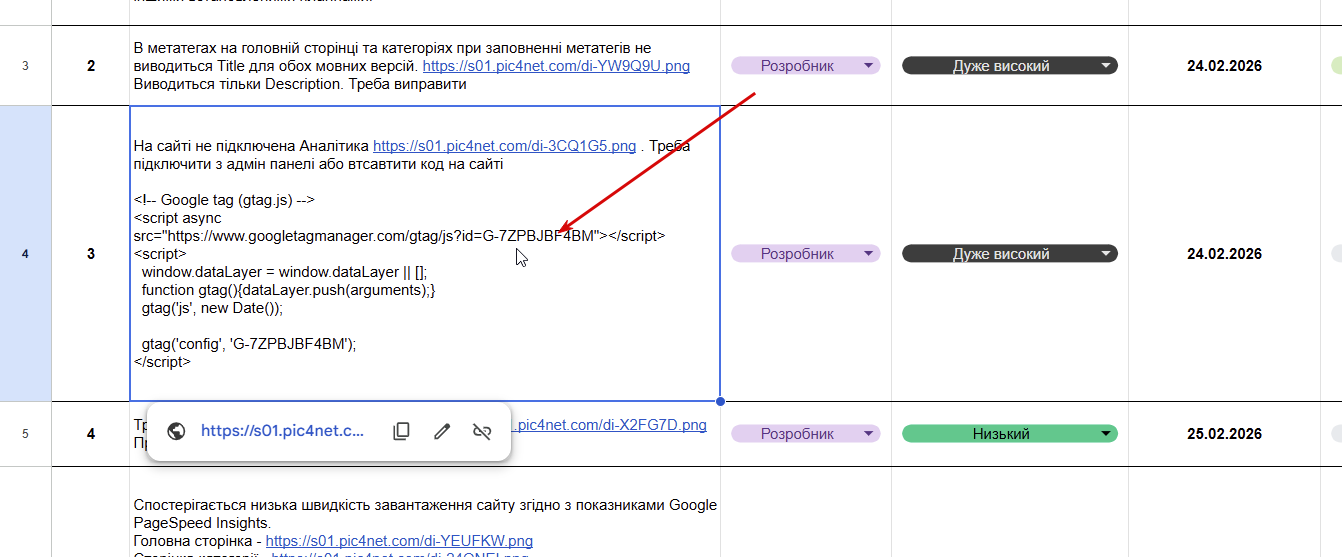
Task: Open the Низький priority dropdown
Action: 1009,434
